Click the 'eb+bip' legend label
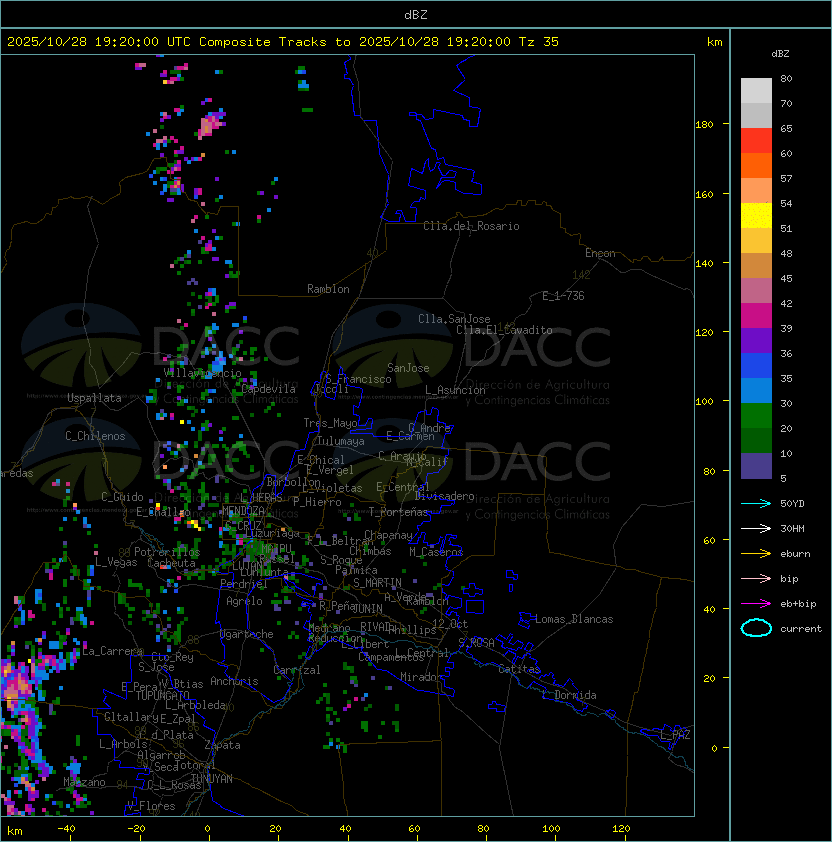Viewport: 832px width, 842px height. click(798, 604)
